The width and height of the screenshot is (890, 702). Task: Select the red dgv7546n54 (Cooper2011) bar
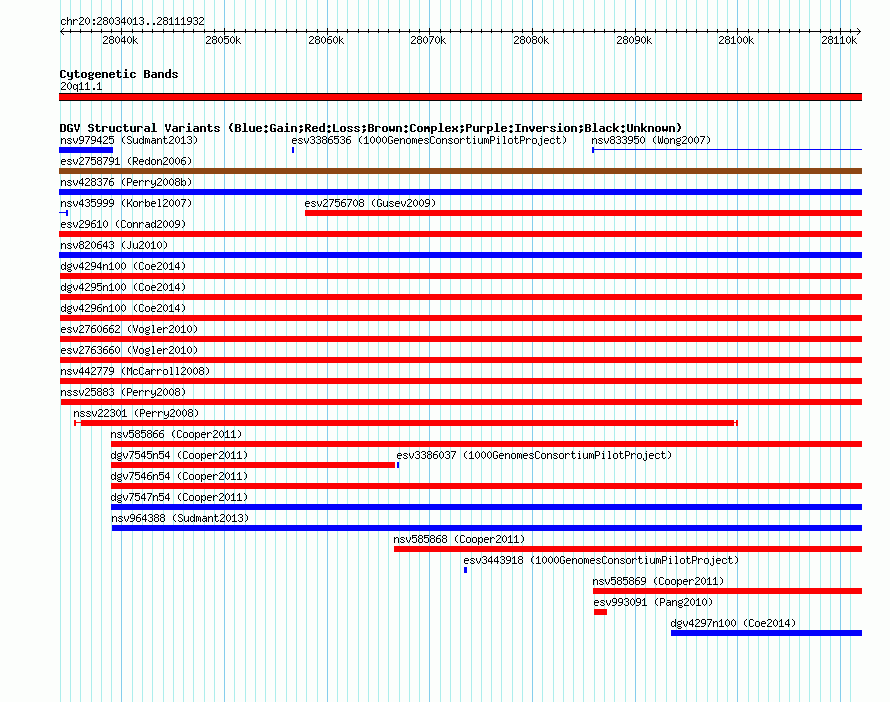[x=486, y=486]
